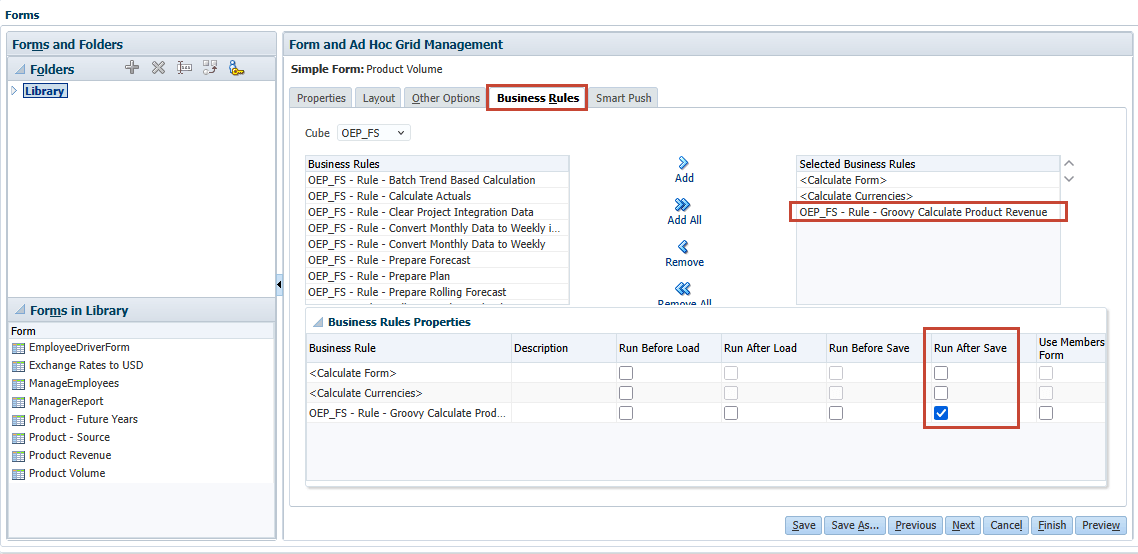Select the Business Rules tab
Viewport: 1138px width, 554px height.
(x=538, y=98)
